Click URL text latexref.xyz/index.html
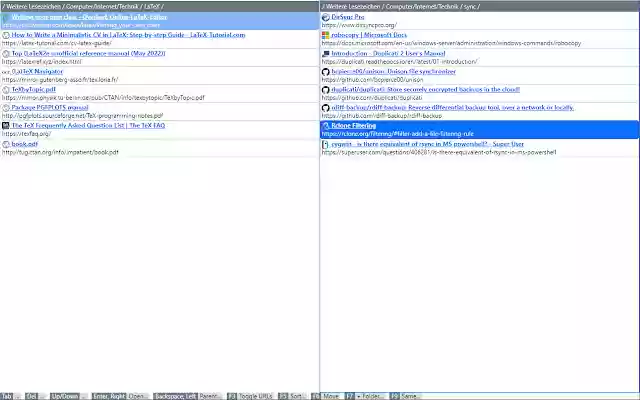Image resolution: width=640 pixels, height=400 pixels. click(42, 62)
